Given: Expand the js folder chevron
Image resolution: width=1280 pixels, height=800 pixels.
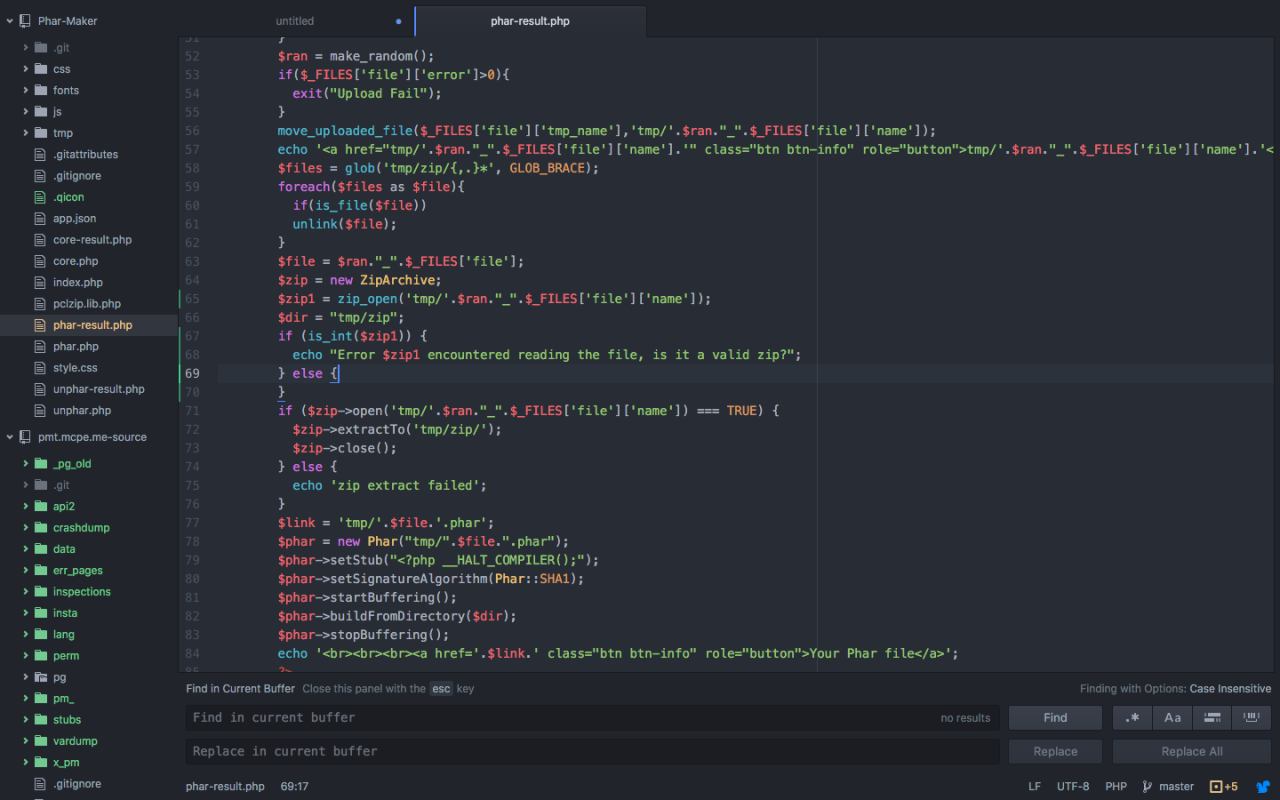Looking at the screenshot, I should coord(26,111).
